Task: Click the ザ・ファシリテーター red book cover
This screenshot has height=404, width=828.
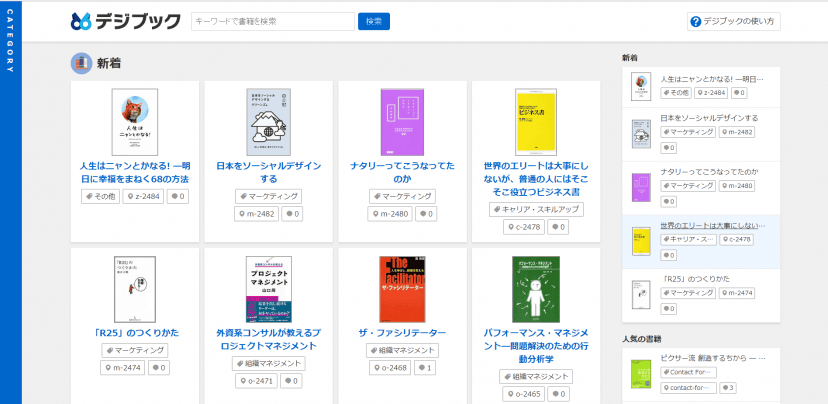Action: pyautogui.click(x=402, y=289)
